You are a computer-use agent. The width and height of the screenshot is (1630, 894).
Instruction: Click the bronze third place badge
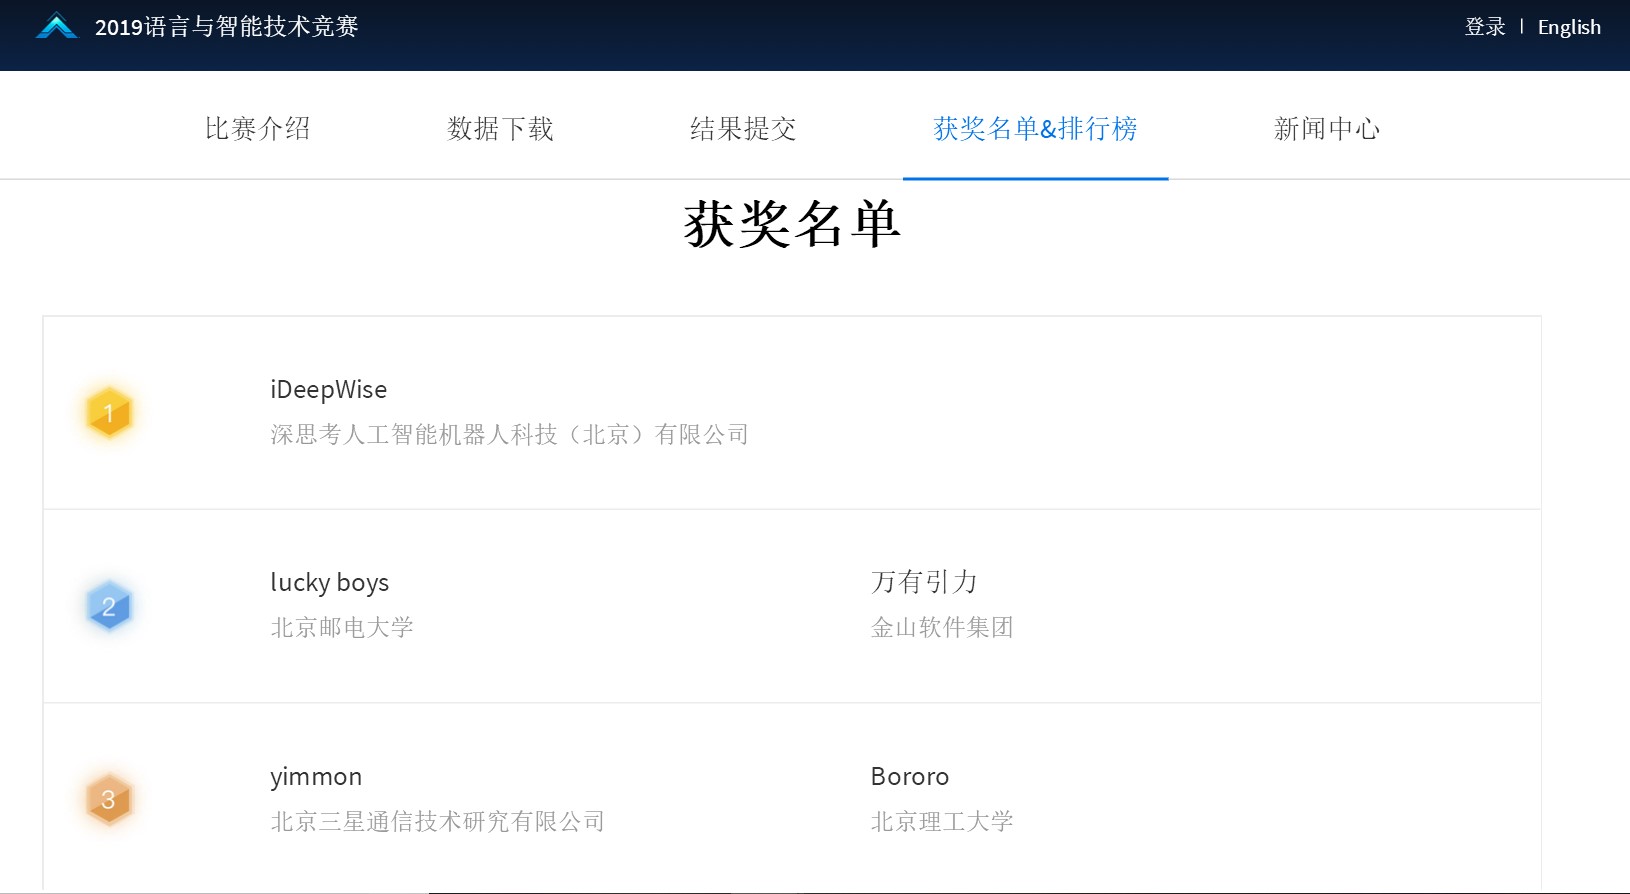coord(109,800)
